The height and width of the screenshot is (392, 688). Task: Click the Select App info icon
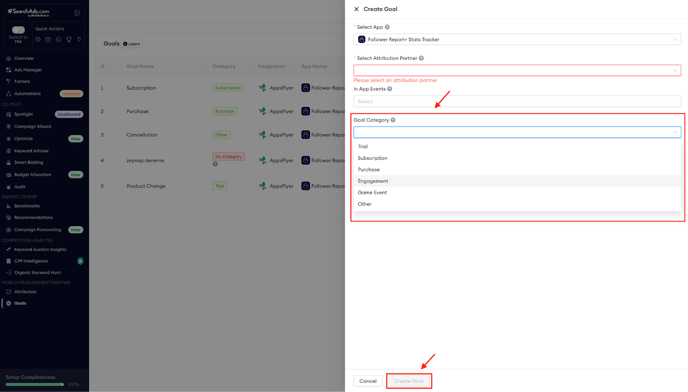coord(387,27)
